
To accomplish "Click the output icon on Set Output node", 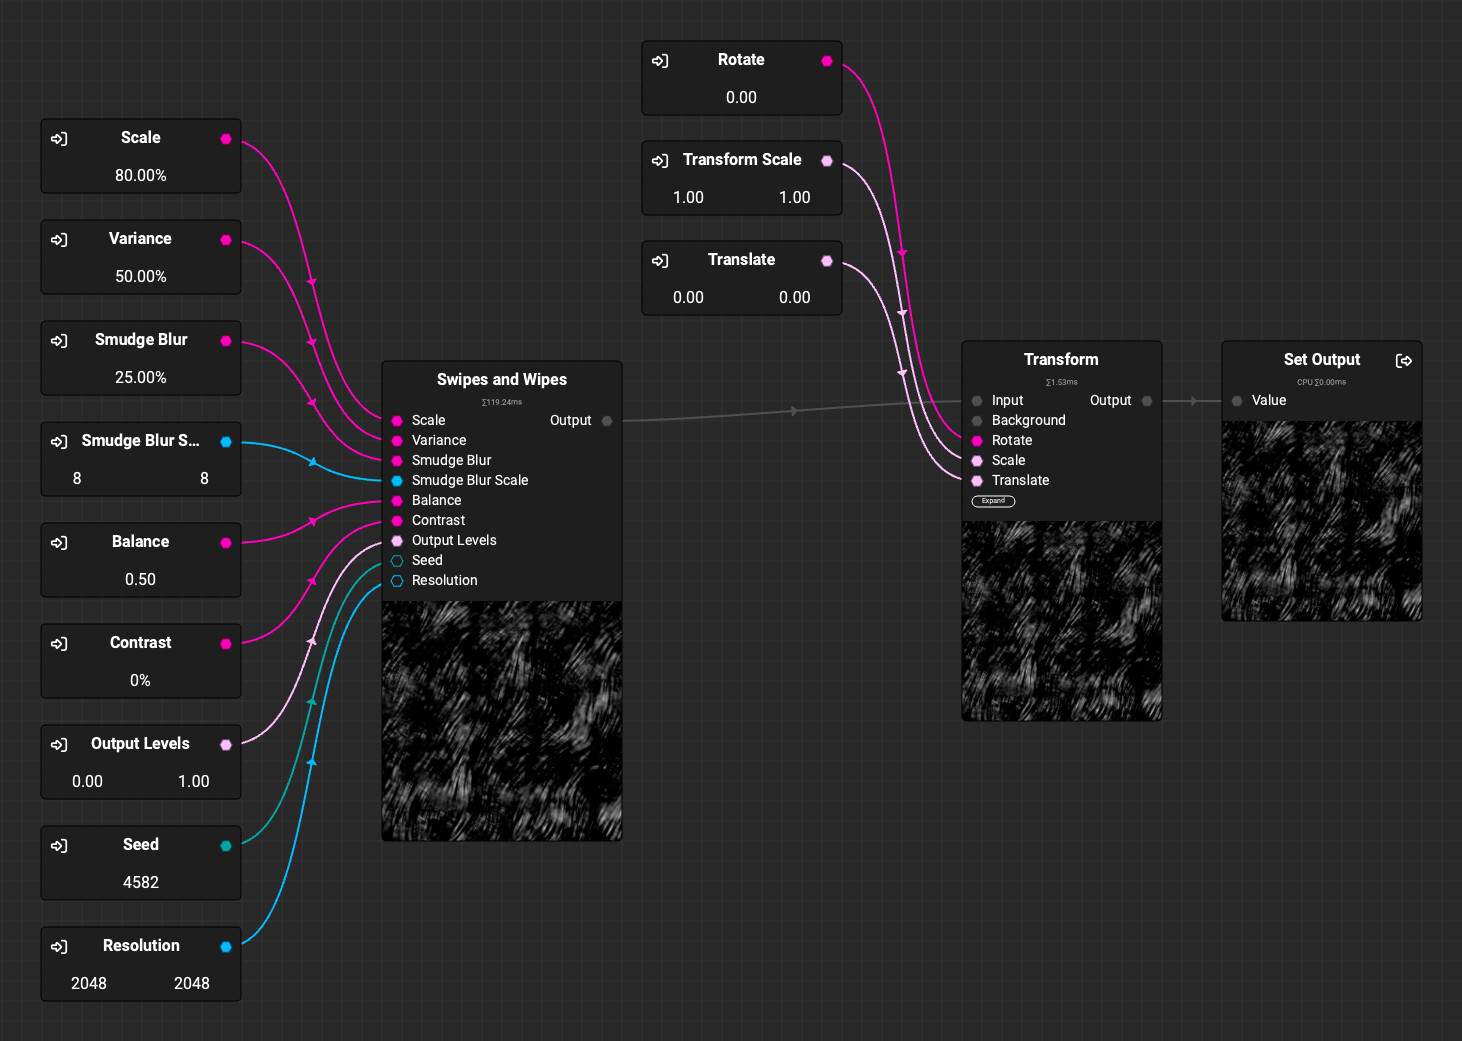I will click(x=1404, y=361).
